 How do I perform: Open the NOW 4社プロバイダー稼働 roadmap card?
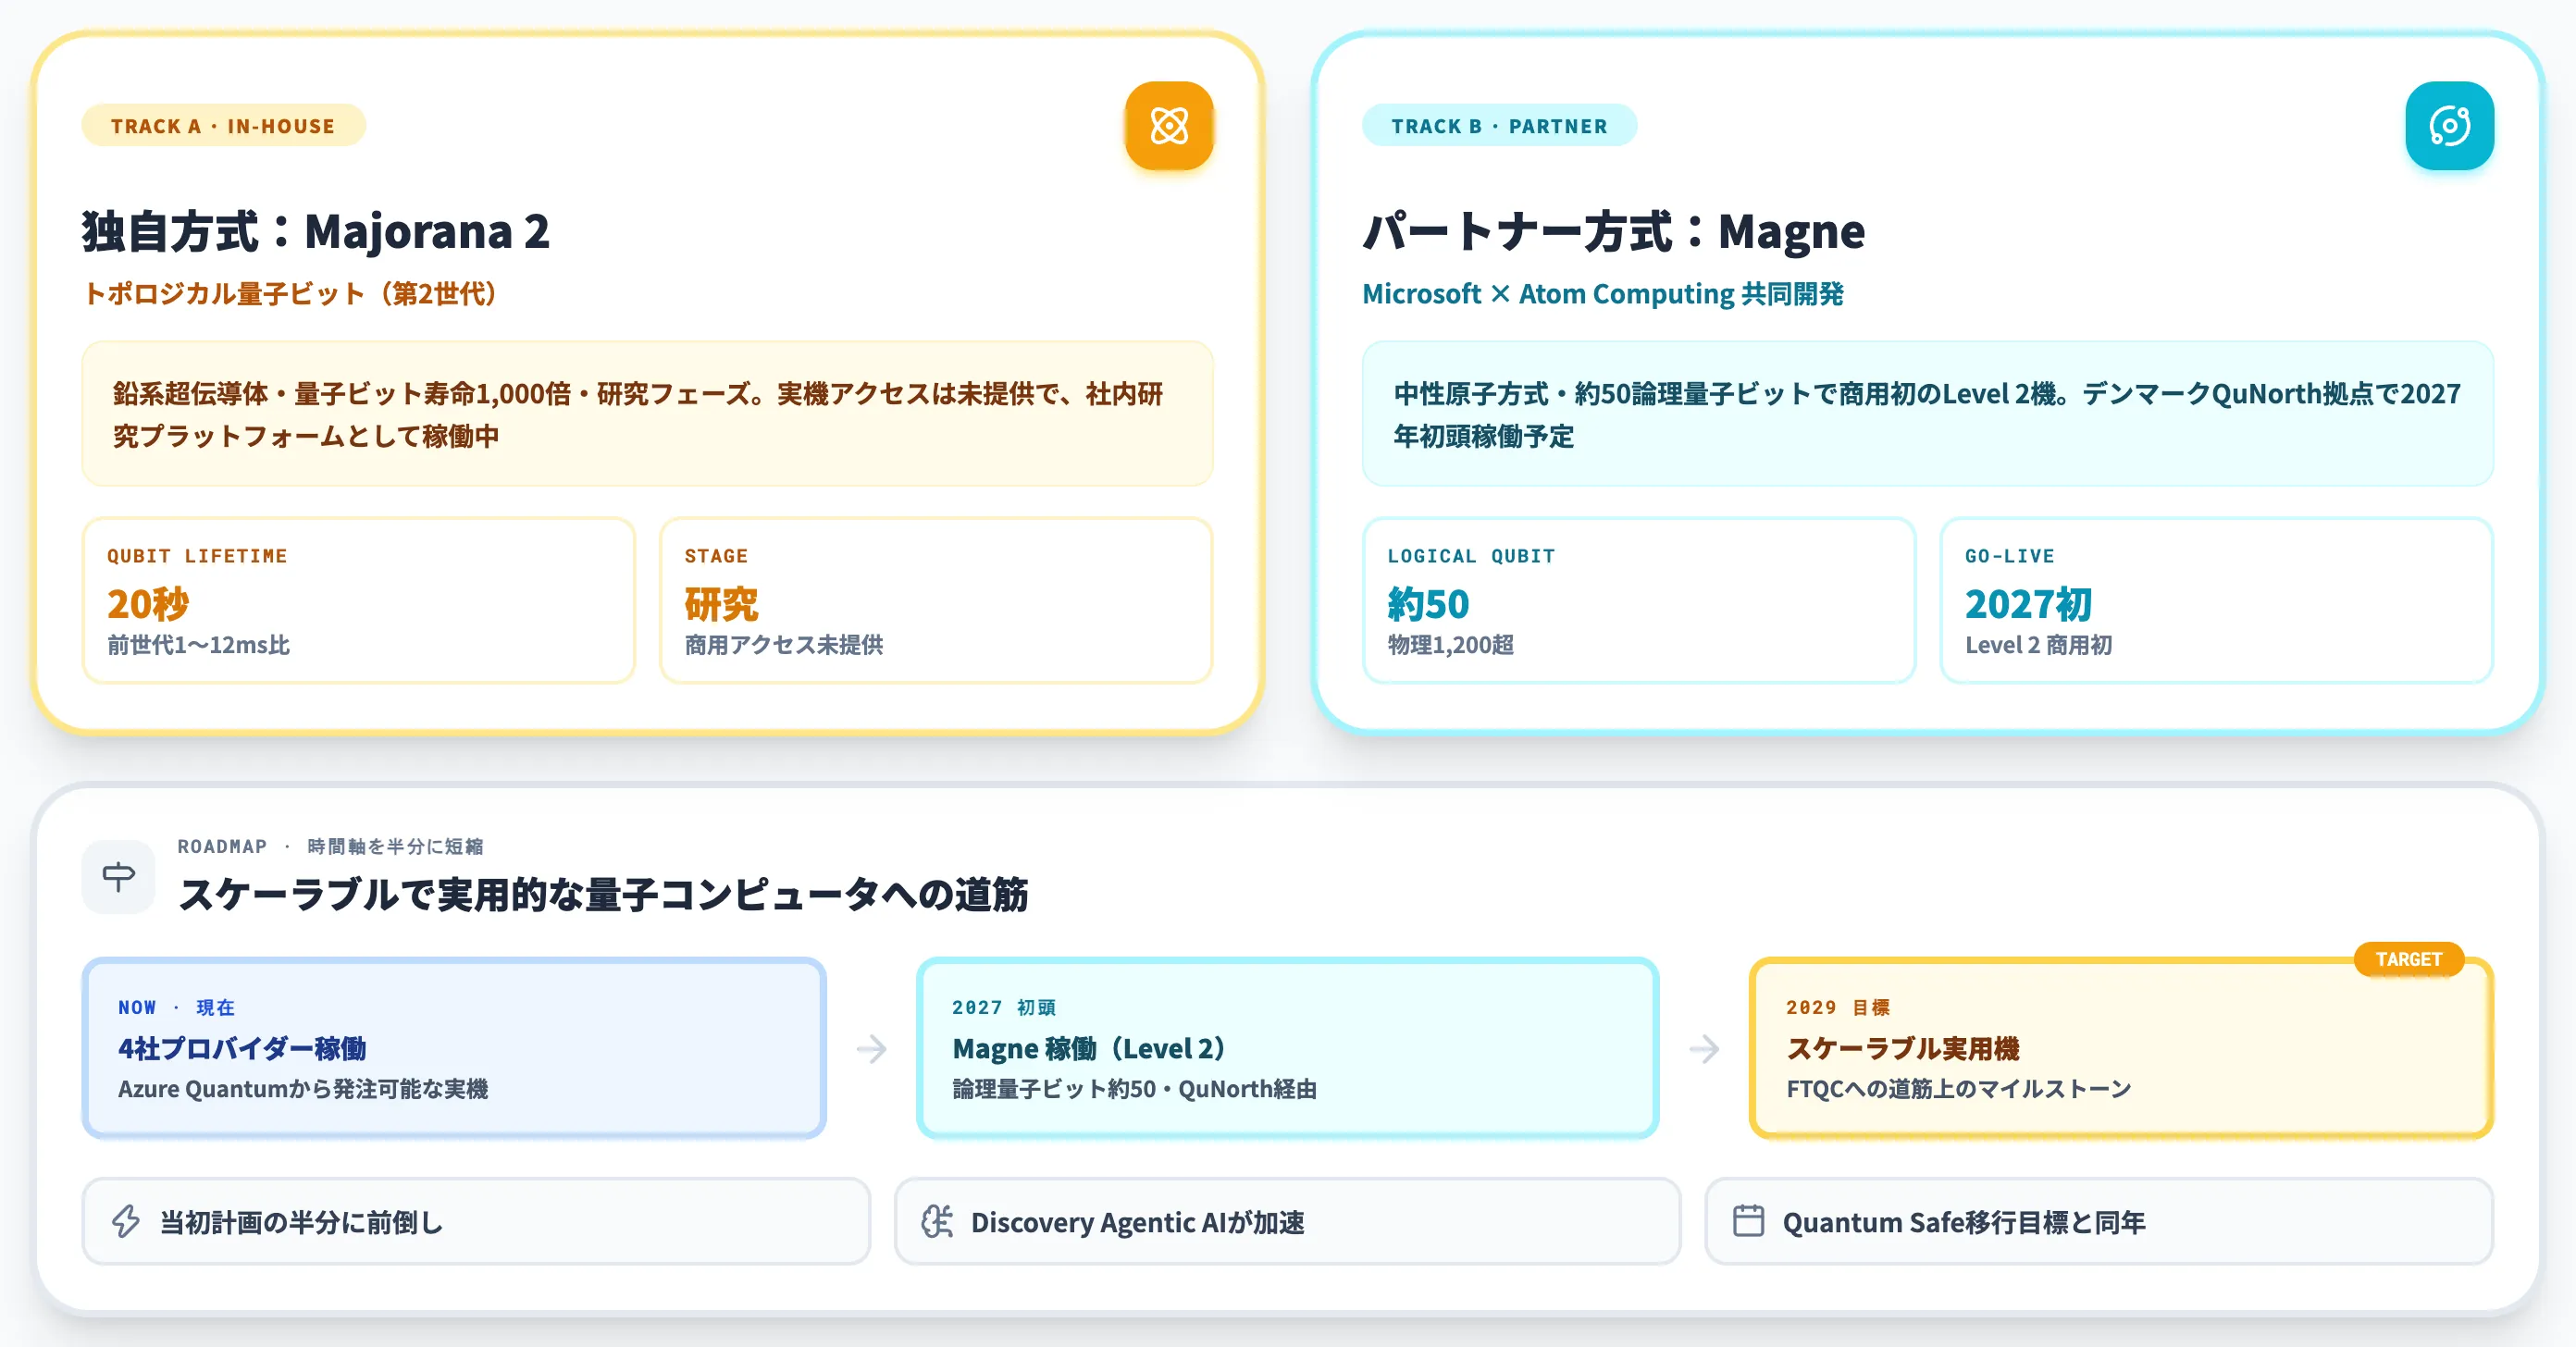(454, 1048)
